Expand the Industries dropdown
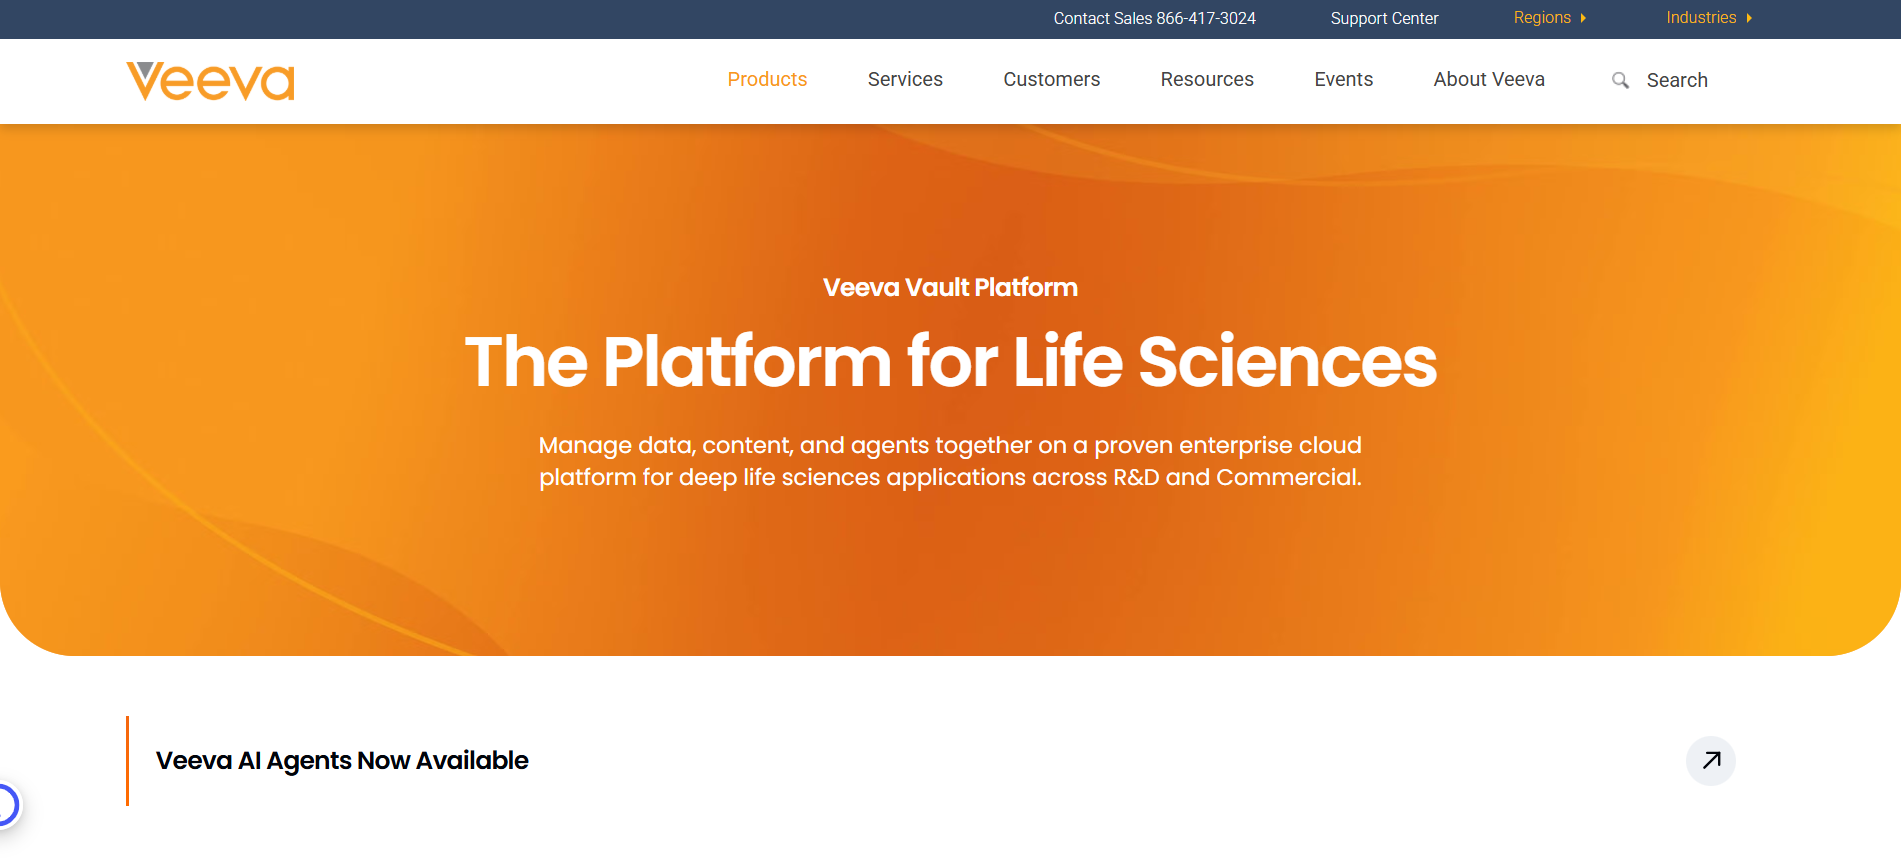This screenshot has width=1901, height=867. click(1709, 18)
